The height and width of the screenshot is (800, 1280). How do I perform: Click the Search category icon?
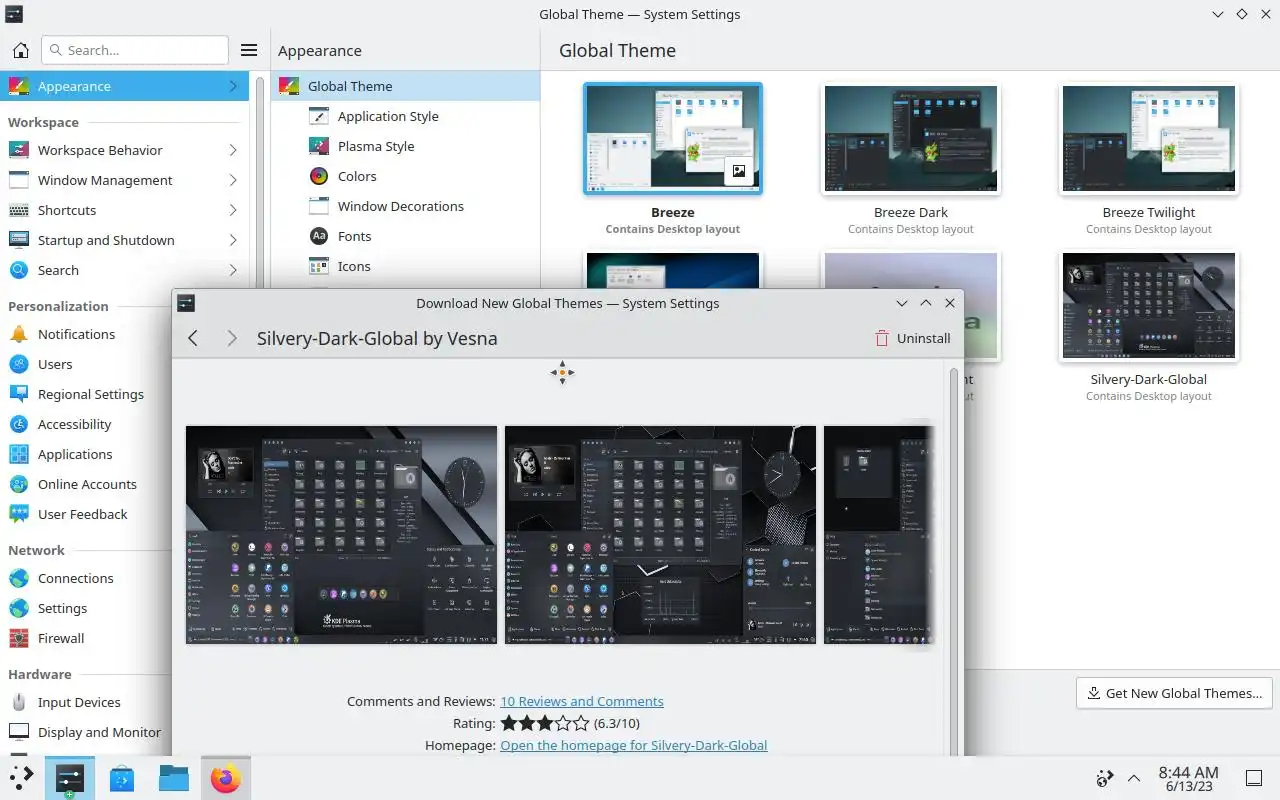click(x=19, y=270)
